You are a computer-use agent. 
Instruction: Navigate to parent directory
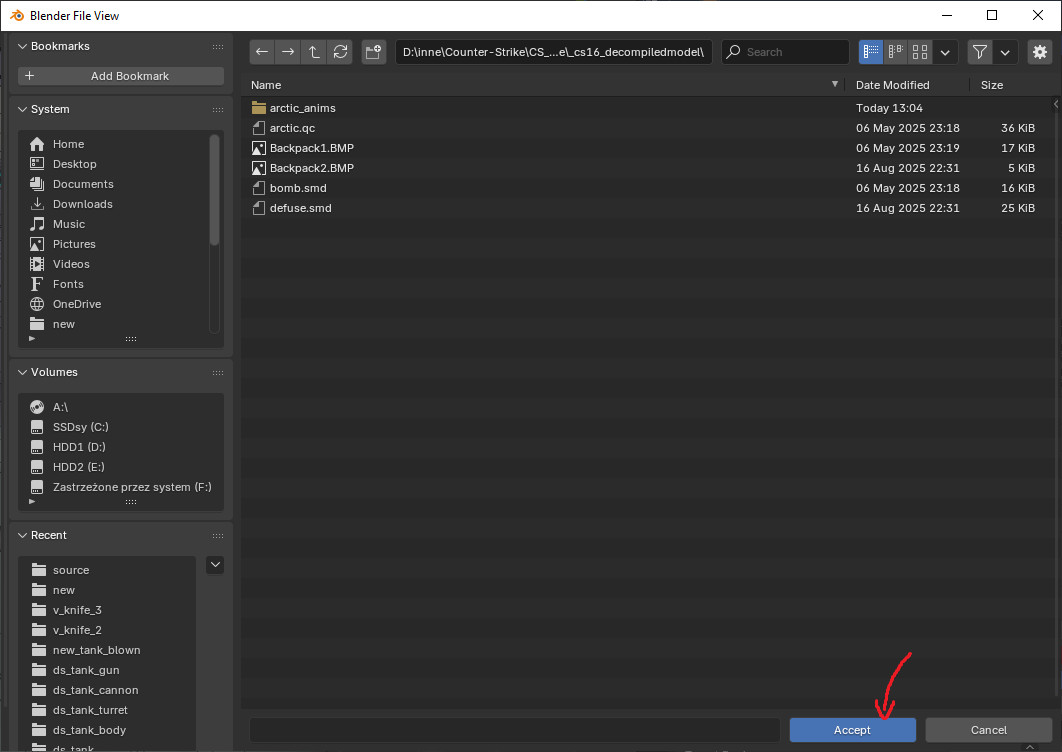coord(314,52)
